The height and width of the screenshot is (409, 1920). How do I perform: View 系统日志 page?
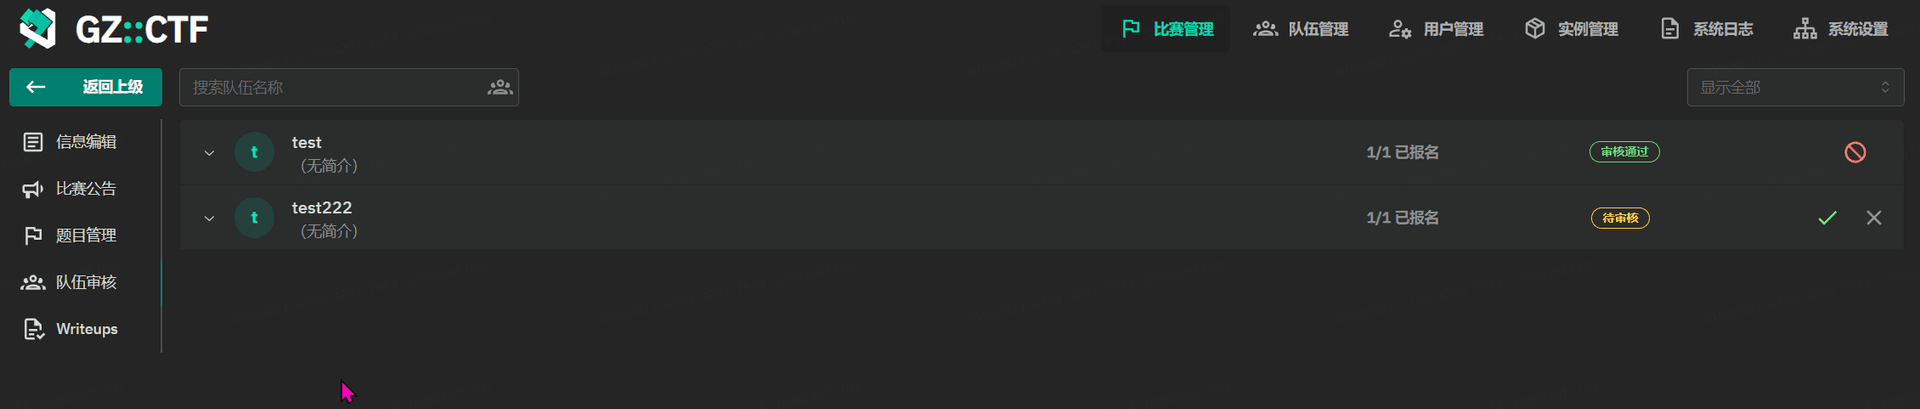click(1706, 29)
